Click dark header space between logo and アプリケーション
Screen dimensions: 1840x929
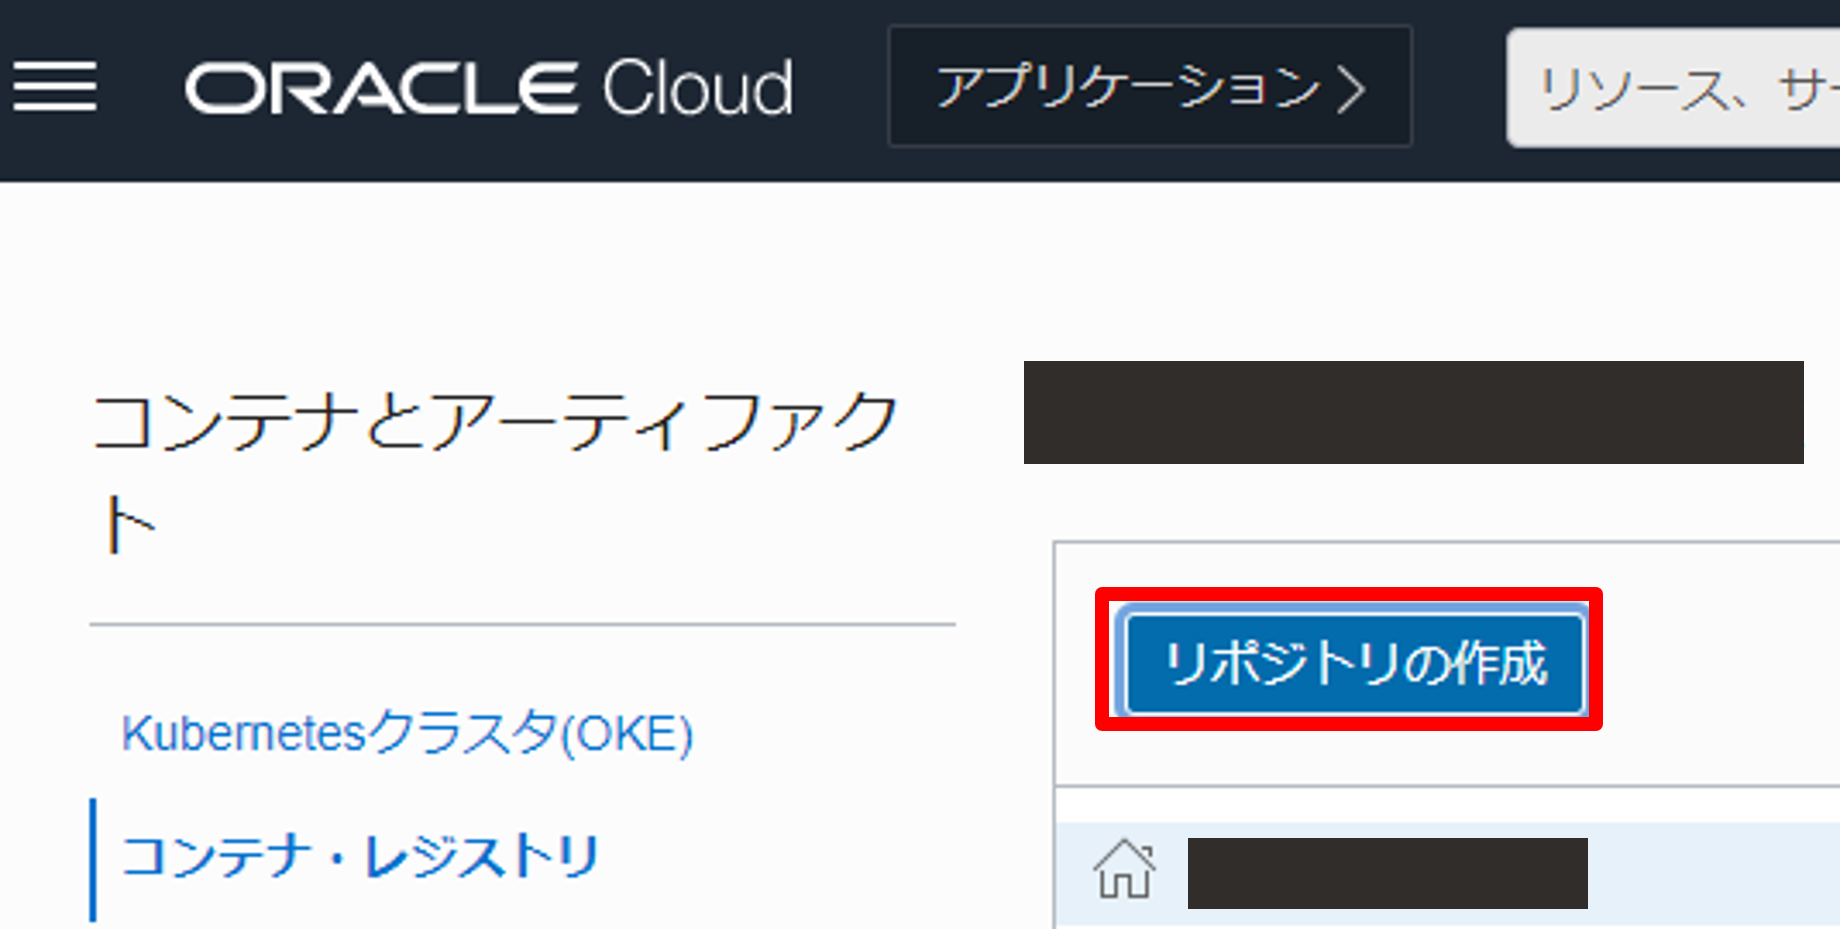click(x=840, y=88)
